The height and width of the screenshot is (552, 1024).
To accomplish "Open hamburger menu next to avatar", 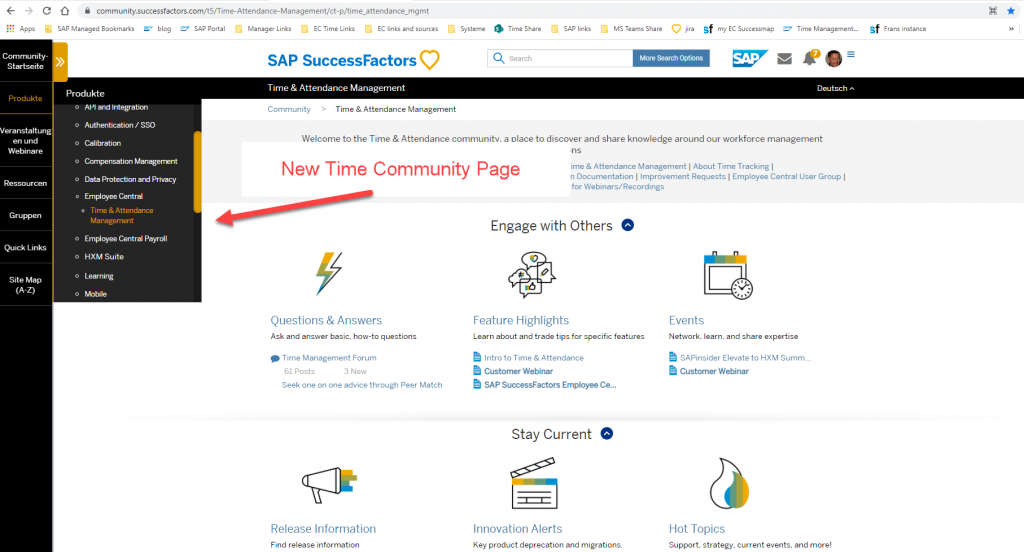I will (851, 55).
